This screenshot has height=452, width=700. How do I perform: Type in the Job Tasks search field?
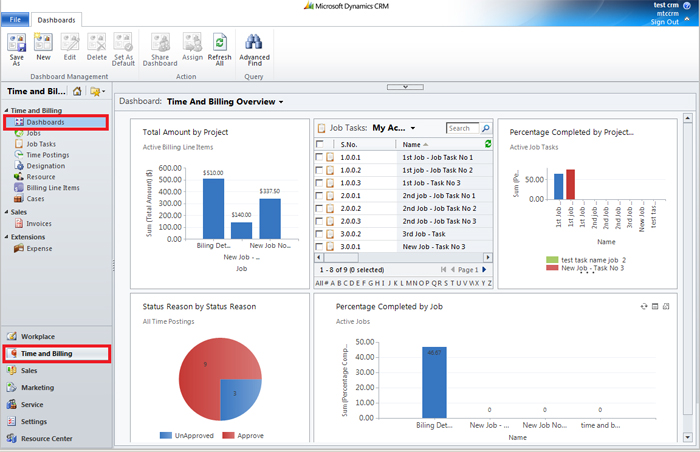pyautogui.click(x=462, y=128)
